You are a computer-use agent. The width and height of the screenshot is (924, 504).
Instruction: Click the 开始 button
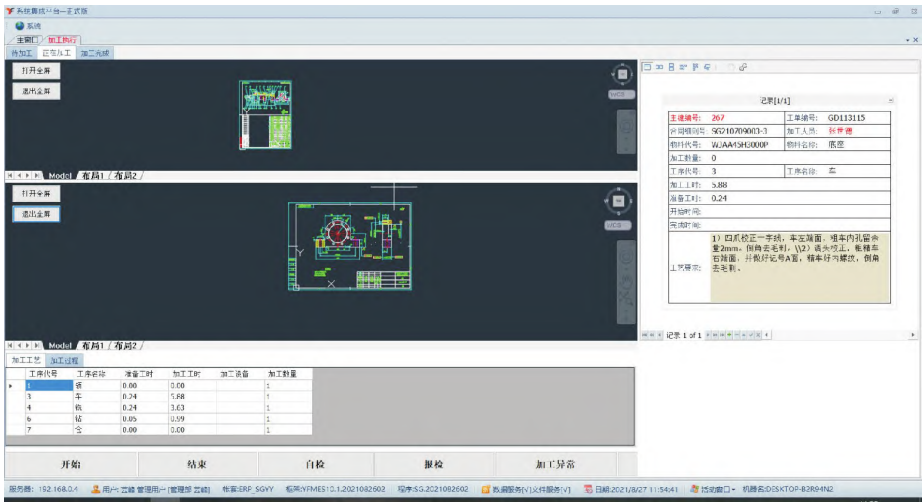click(x=70, y=464)
